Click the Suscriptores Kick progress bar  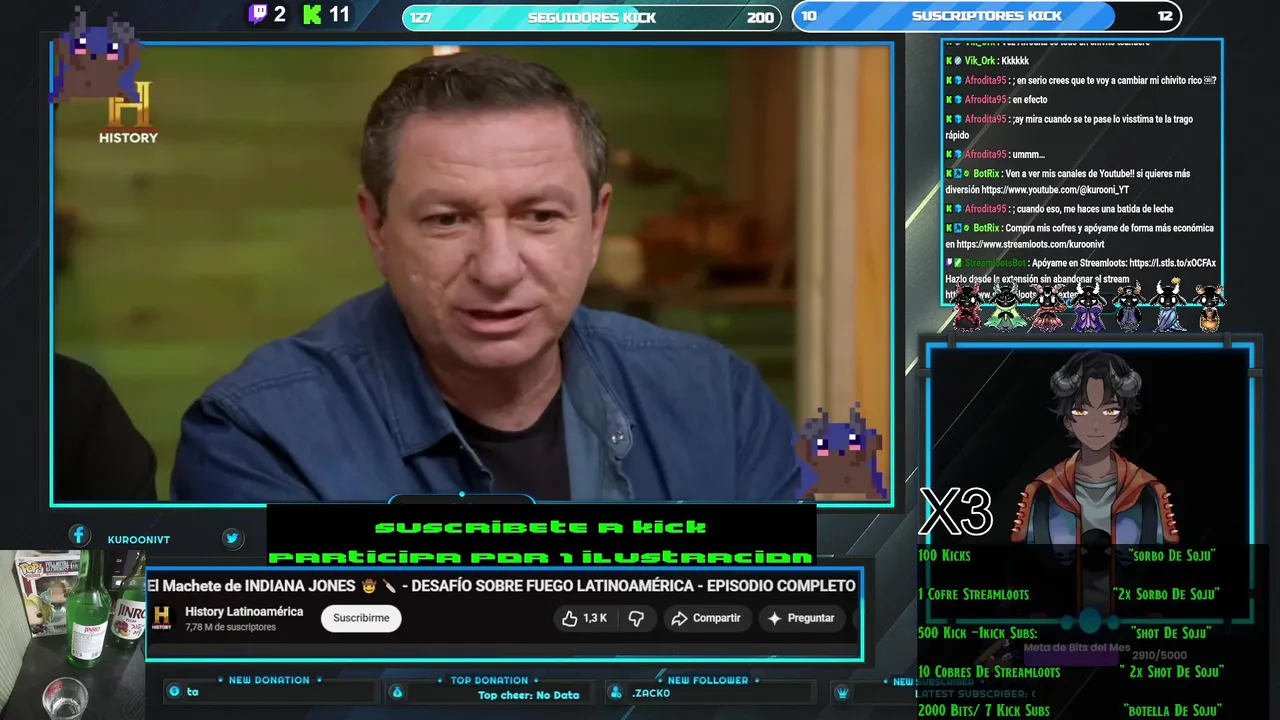(986, 16)
